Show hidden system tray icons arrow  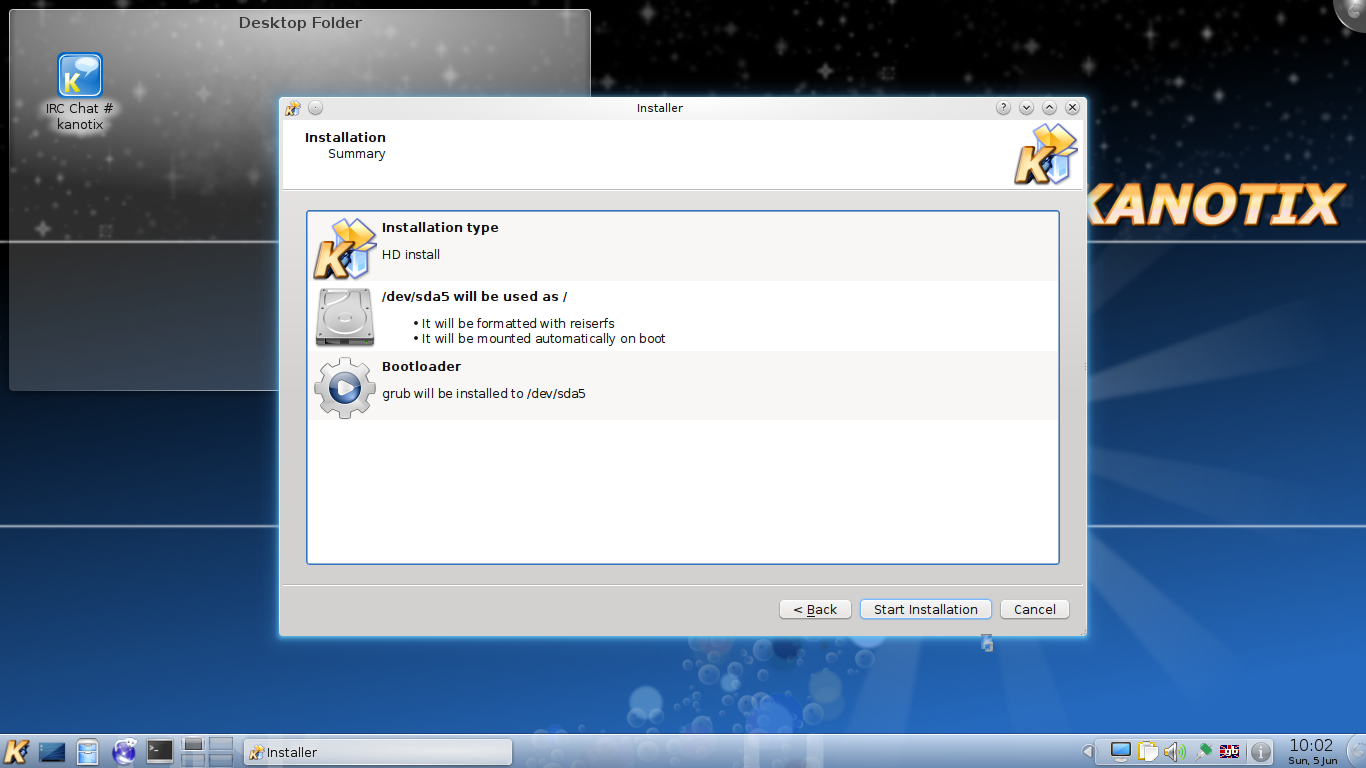coord(1087,751)
